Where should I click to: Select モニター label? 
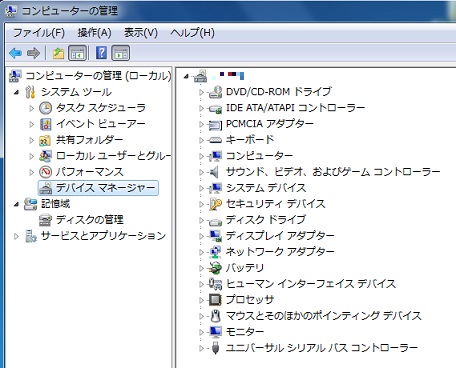(245, 332)
